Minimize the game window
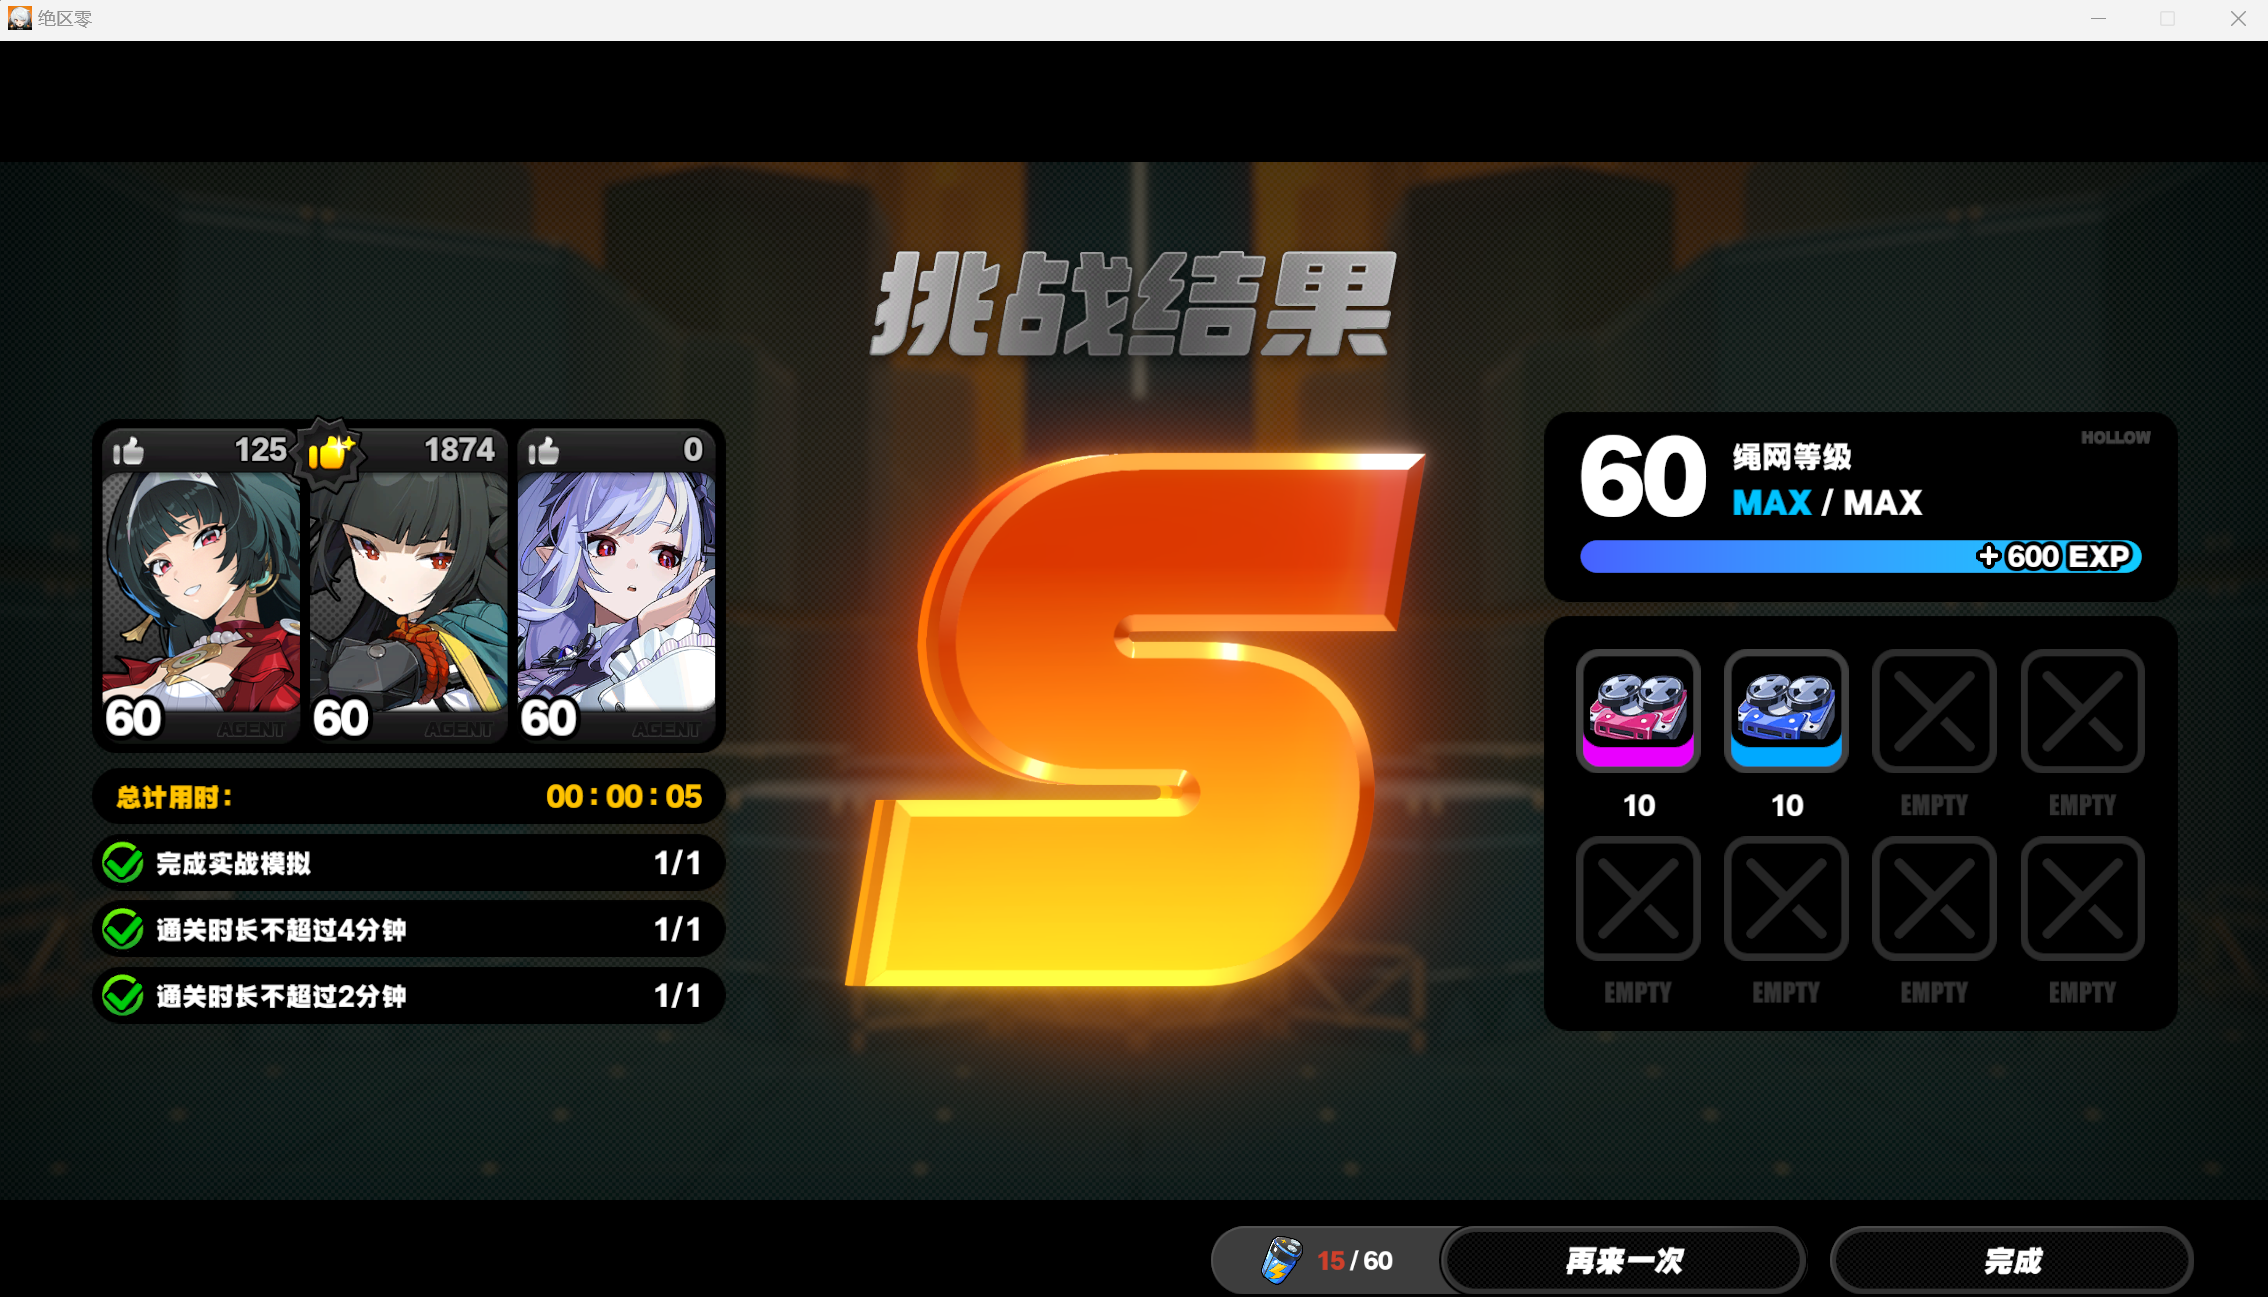This screenshot has width=2268, height=1297. point(2098,19)
